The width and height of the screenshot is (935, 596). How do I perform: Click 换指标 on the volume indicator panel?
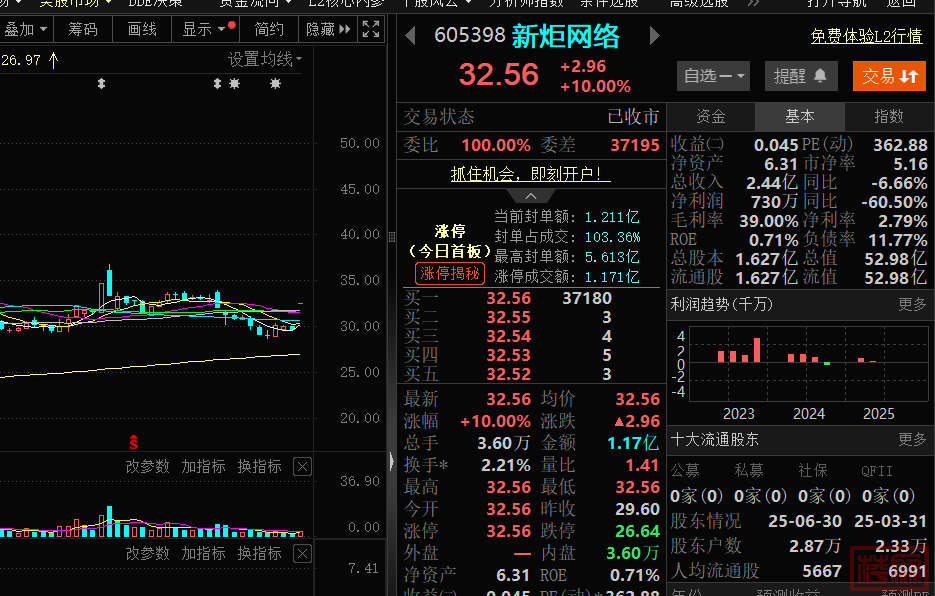(259, 467)
